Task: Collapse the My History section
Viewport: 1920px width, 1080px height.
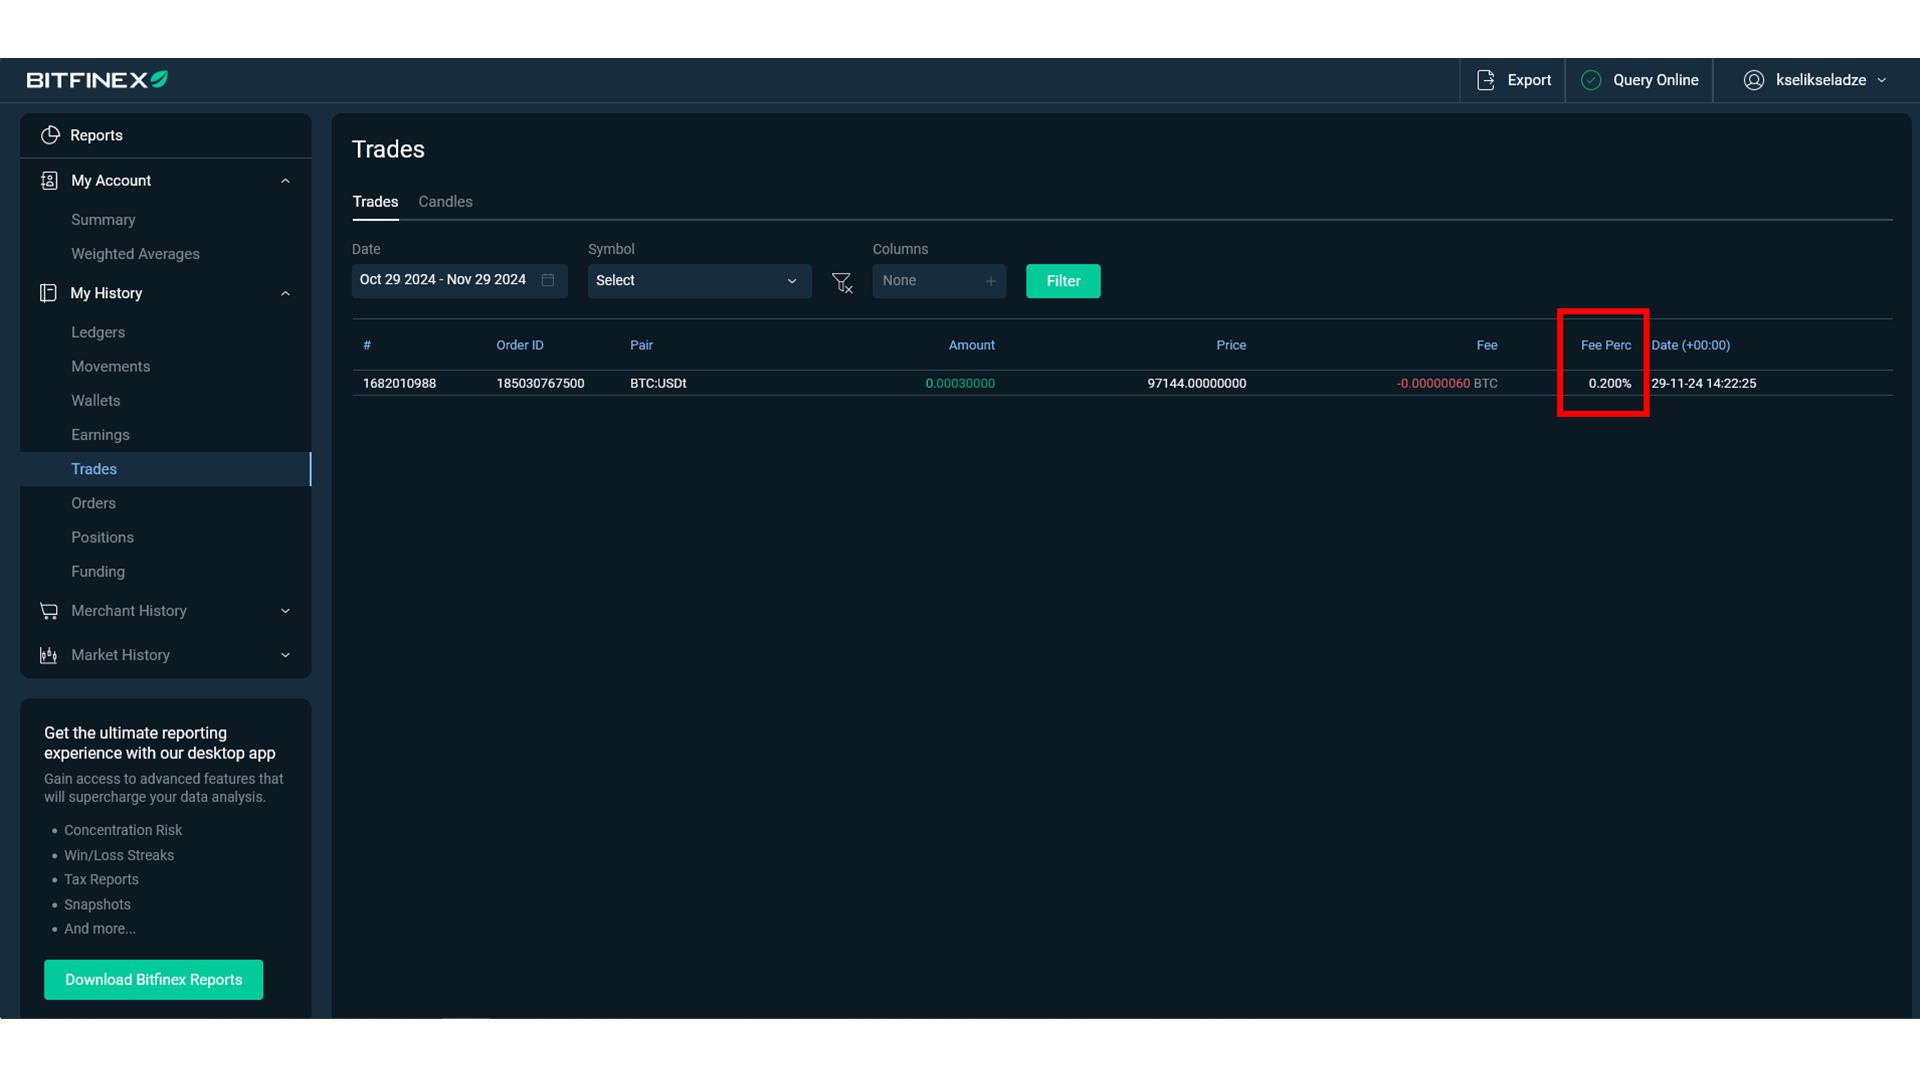Action: (x=285, y=294)
